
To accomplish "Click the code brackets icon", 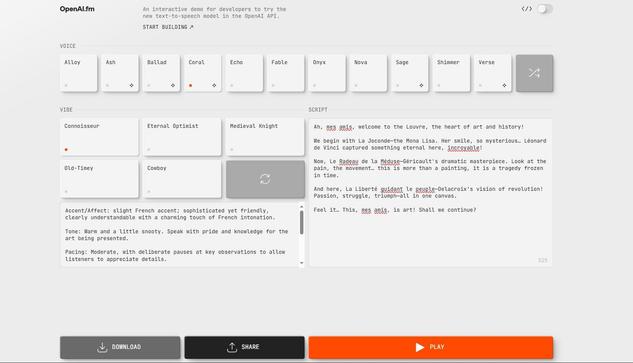I will coord(526,9).
